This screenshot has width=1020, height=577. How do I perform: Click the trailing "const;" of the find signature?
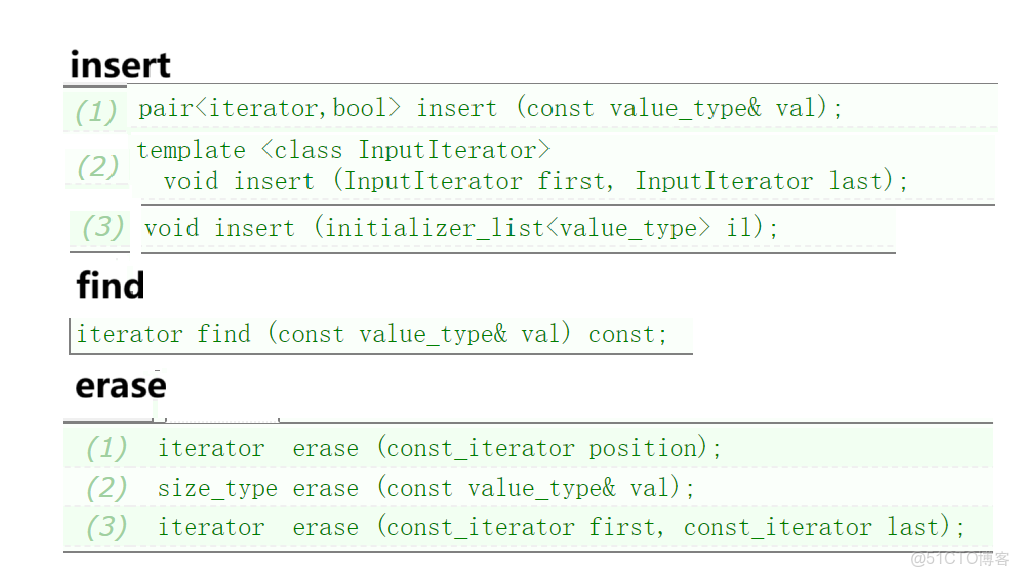(x=627, y=334)
